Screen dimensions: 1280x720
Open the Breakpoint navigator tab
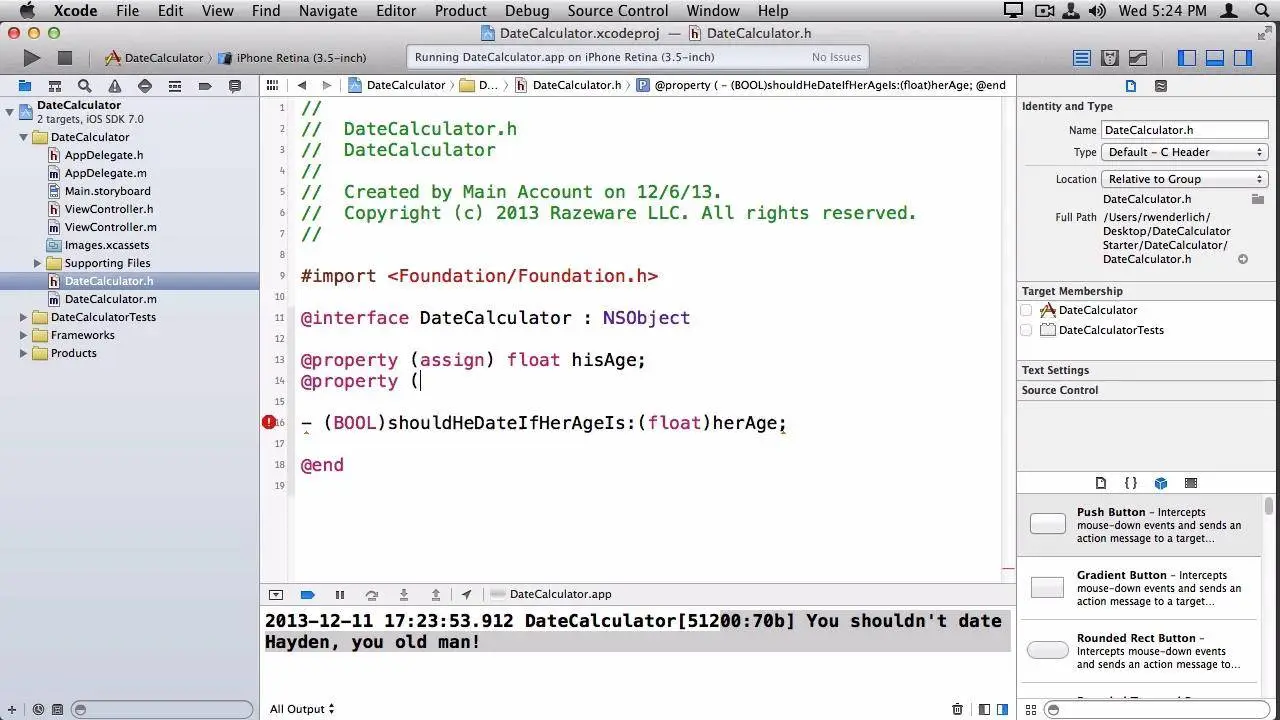click(205, 86)
